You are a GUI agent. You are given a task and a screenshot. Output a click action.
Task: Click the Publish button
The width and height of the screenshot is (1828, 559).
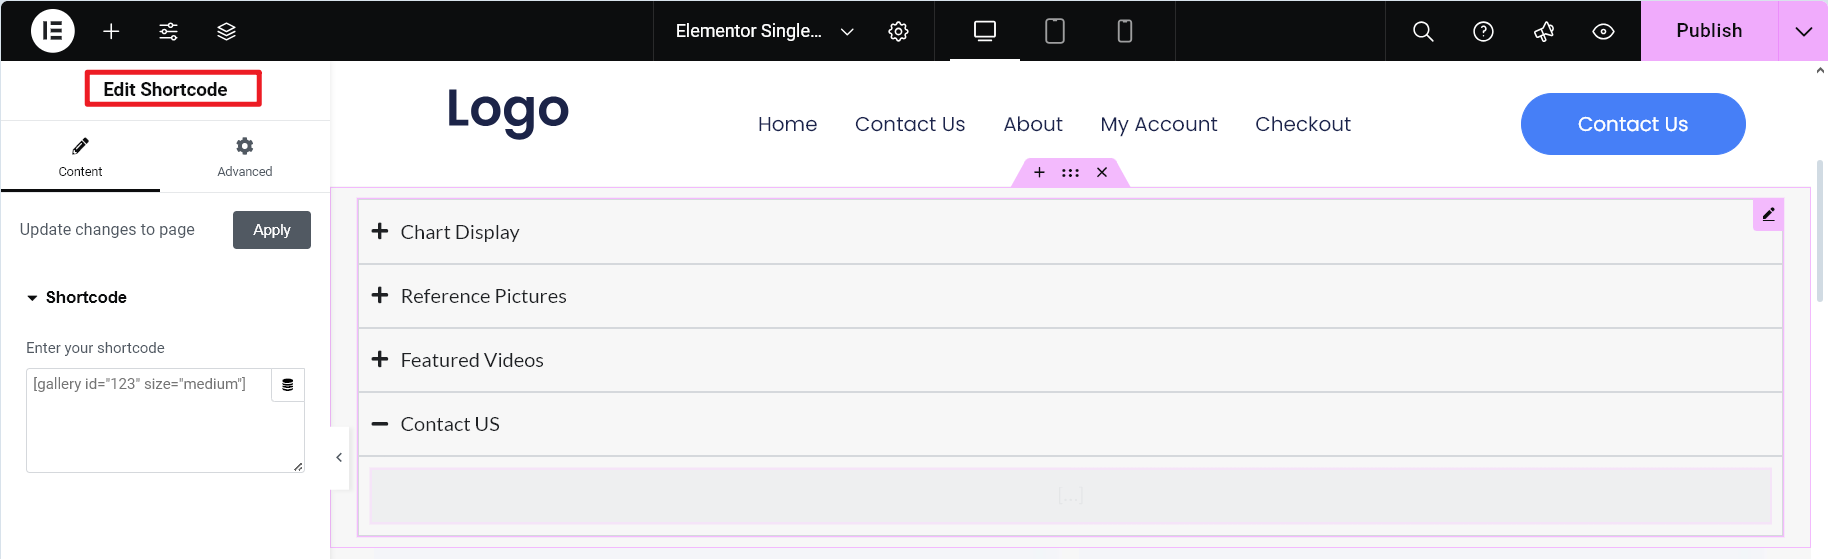tap(1709, 31)
